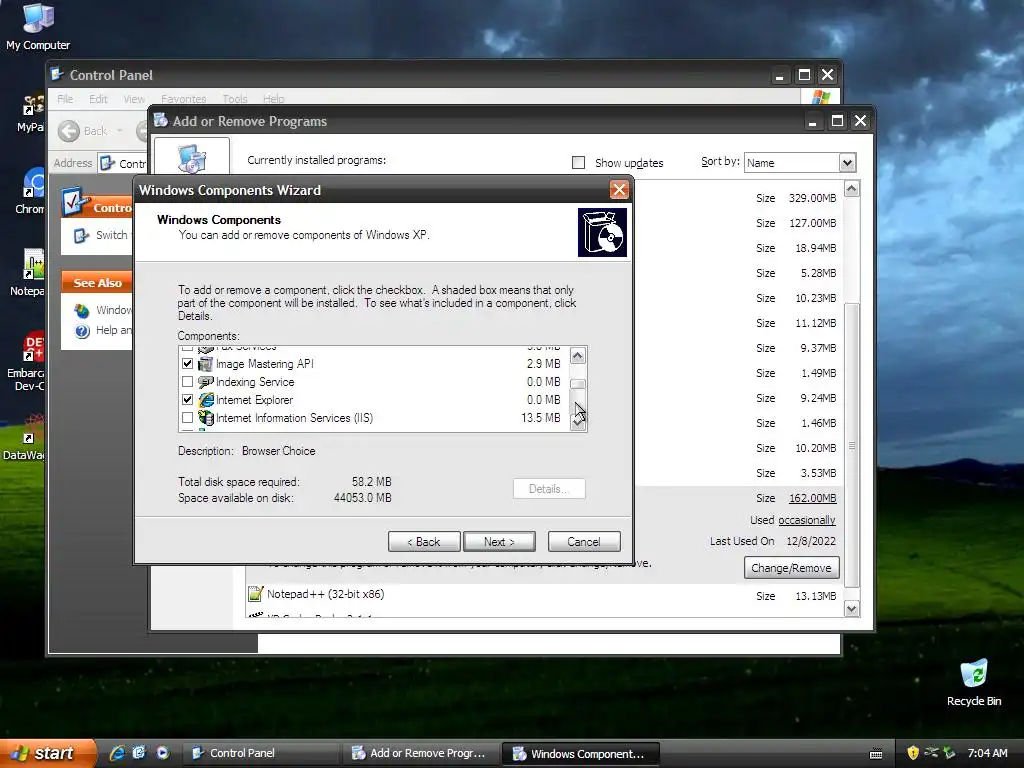1024x768 pixels.
Task: Collapse the See Also panel header
Action: [97, 283]
